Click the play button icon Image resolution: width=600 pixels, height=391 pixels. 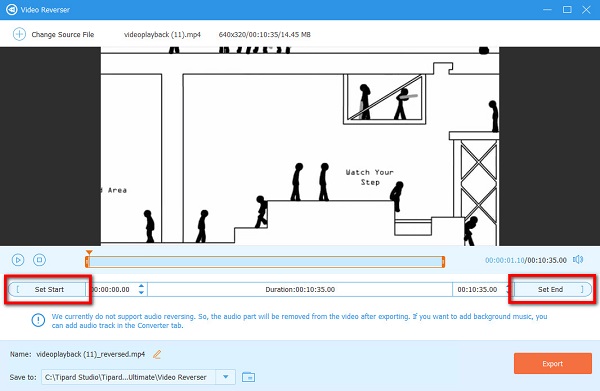[18, 260]
